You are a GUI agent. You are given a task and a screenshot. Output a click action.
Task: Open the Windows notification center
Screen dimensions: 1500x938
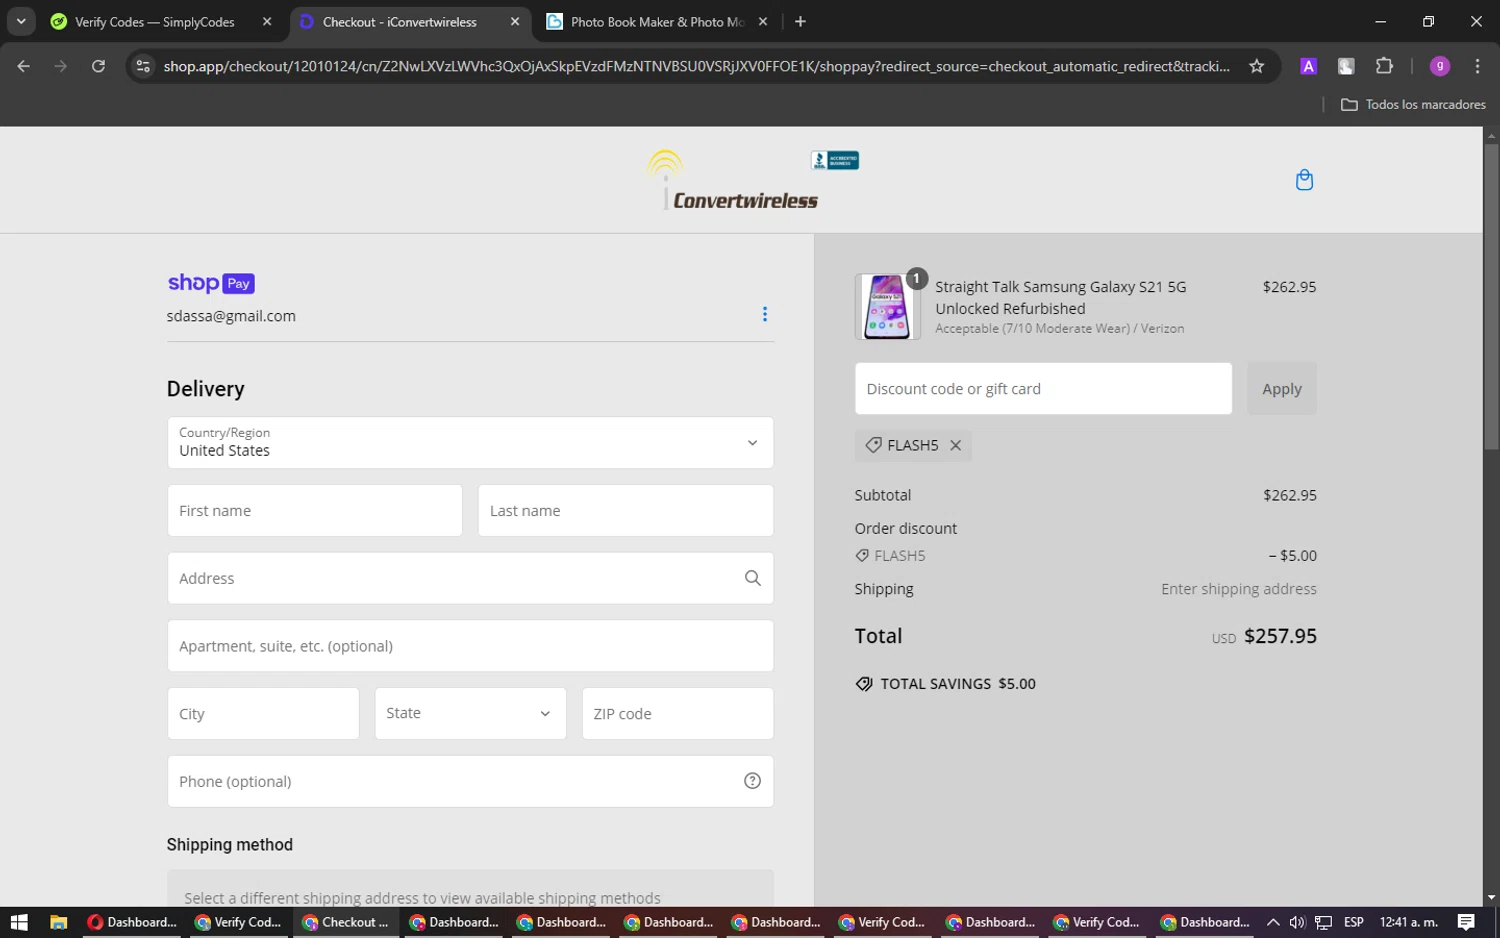[1466, 922]
